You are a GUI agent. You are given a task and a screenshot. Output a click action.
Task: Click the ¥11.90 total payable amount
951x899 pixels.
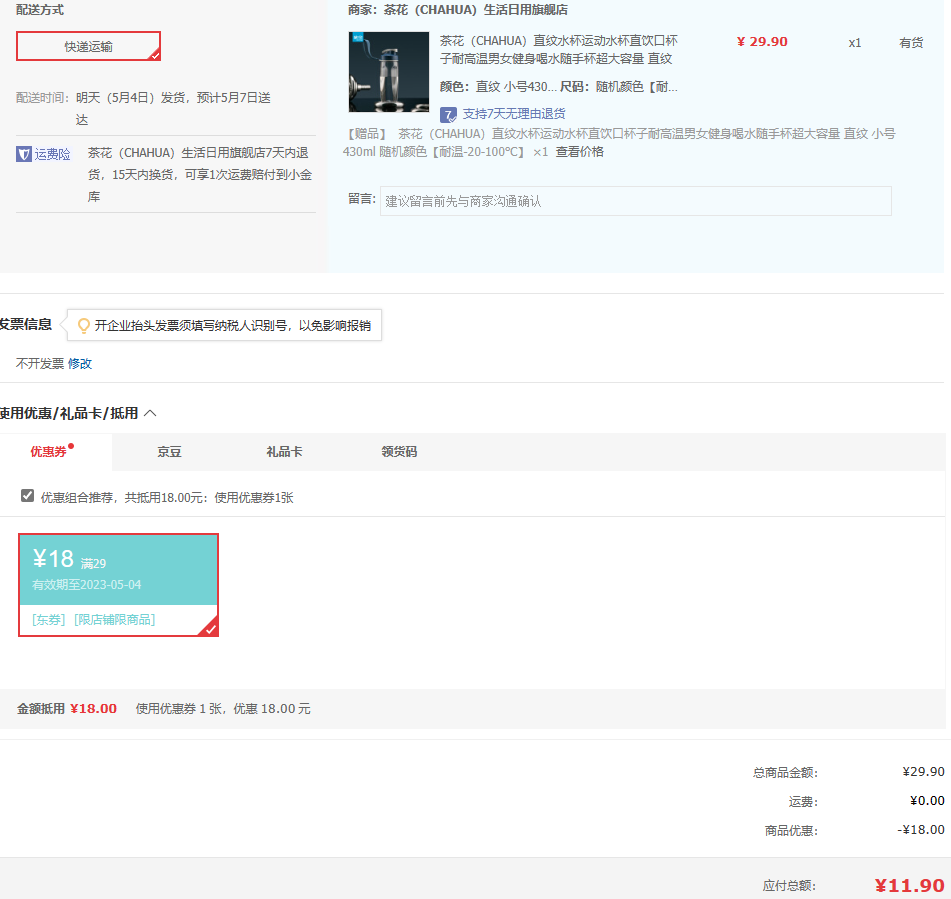909,886
